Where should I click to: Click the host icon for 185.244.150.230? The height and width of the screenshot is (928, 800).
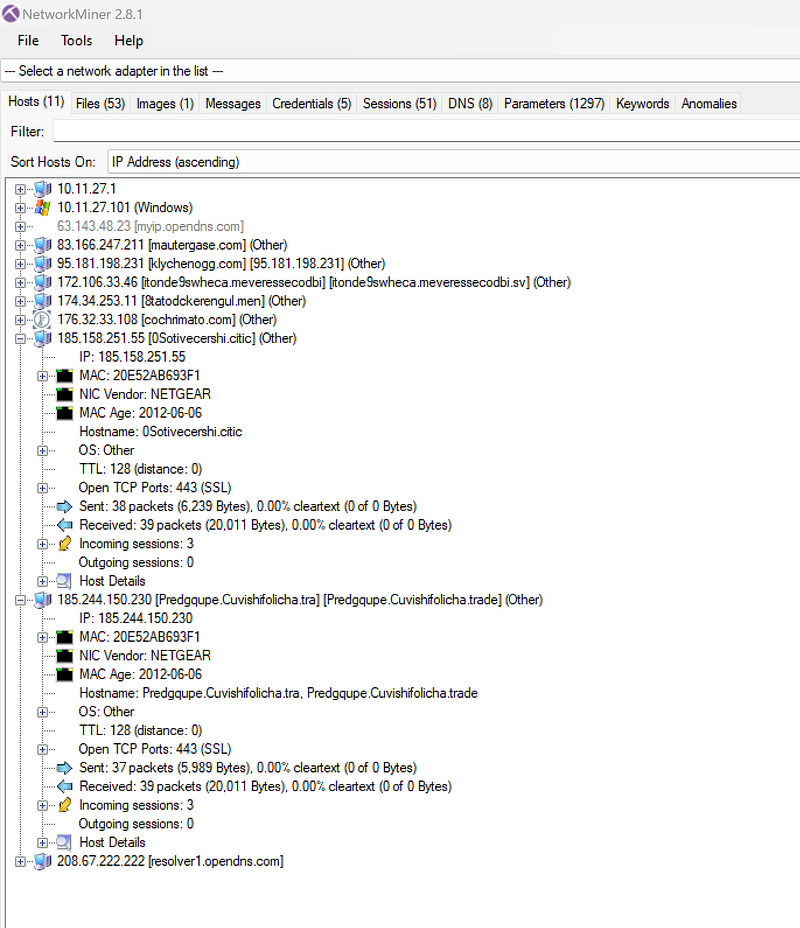[x=43, y=600]
